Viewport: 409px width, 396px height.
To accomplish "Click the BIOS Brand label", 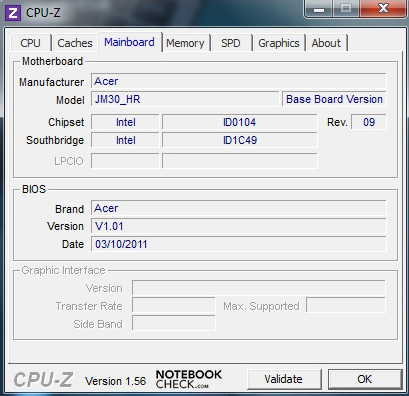I will [69, 209].
